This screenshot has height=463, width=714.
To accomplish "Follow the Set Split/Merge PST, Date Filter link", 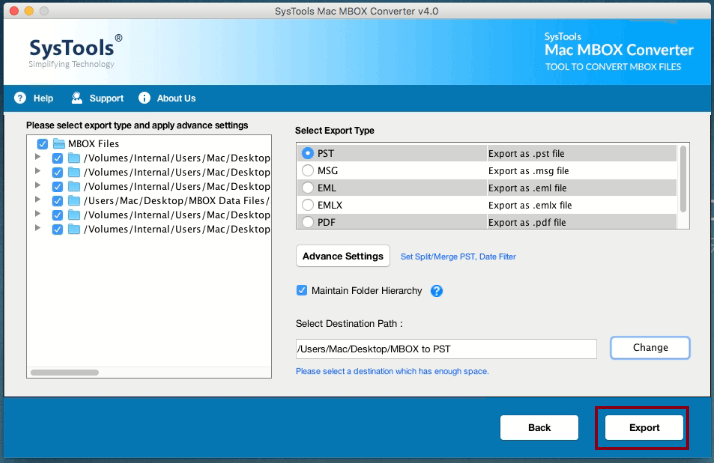I will tap(458, 257).
